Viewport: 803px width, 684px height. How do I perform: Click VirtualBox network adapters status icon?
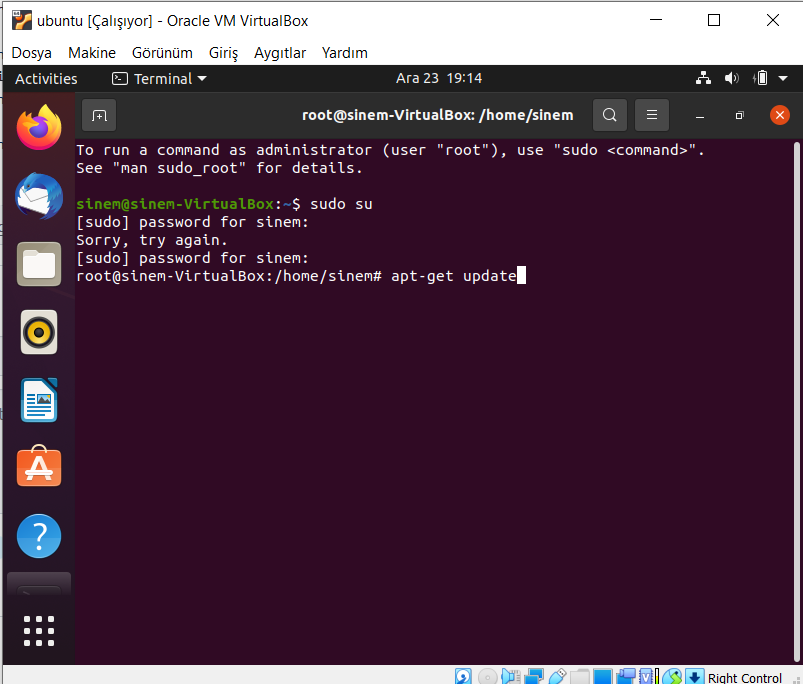(534, 676)
